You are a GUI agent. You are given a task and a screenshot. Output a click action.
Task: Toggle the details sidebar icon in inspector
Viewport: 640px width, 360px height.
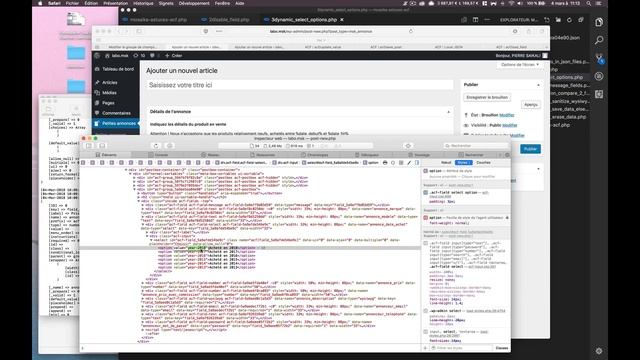pyautogui.click(x=417, y=162)
